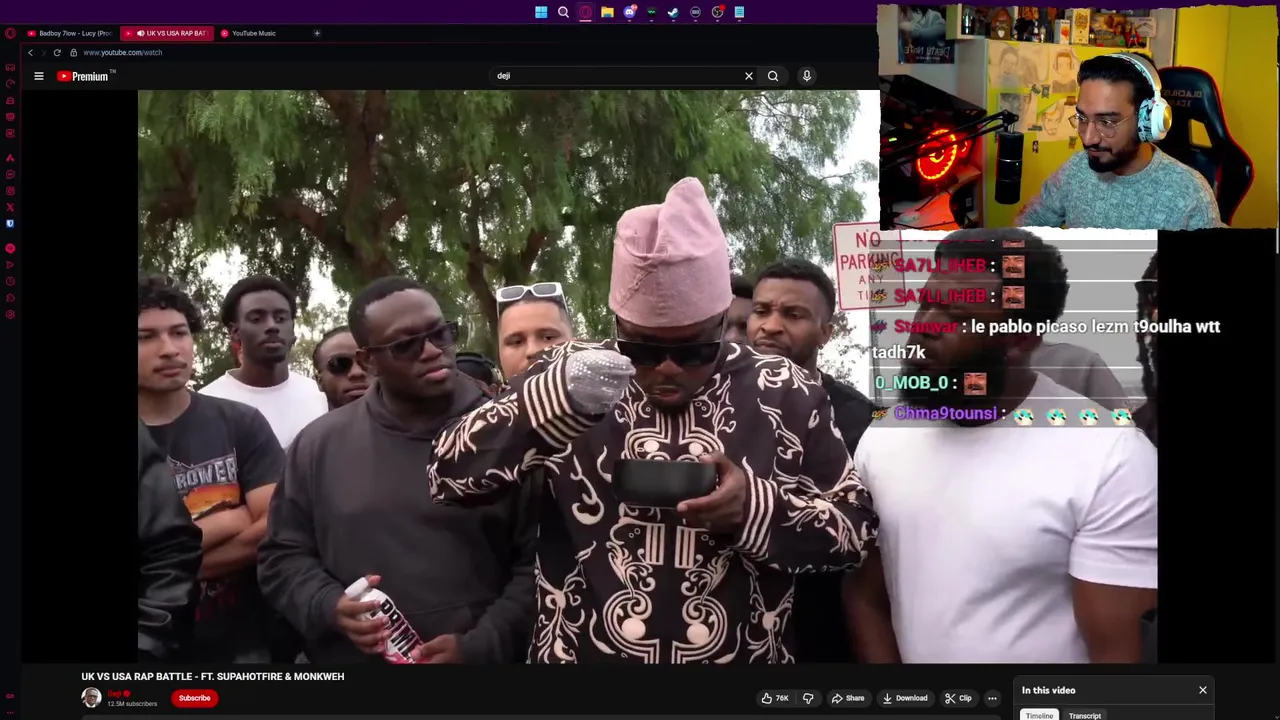This screenshot has height=720, width=1280.
Task: Open GX Corner gamepad icon in sidebar
Action: coord(10,67)
